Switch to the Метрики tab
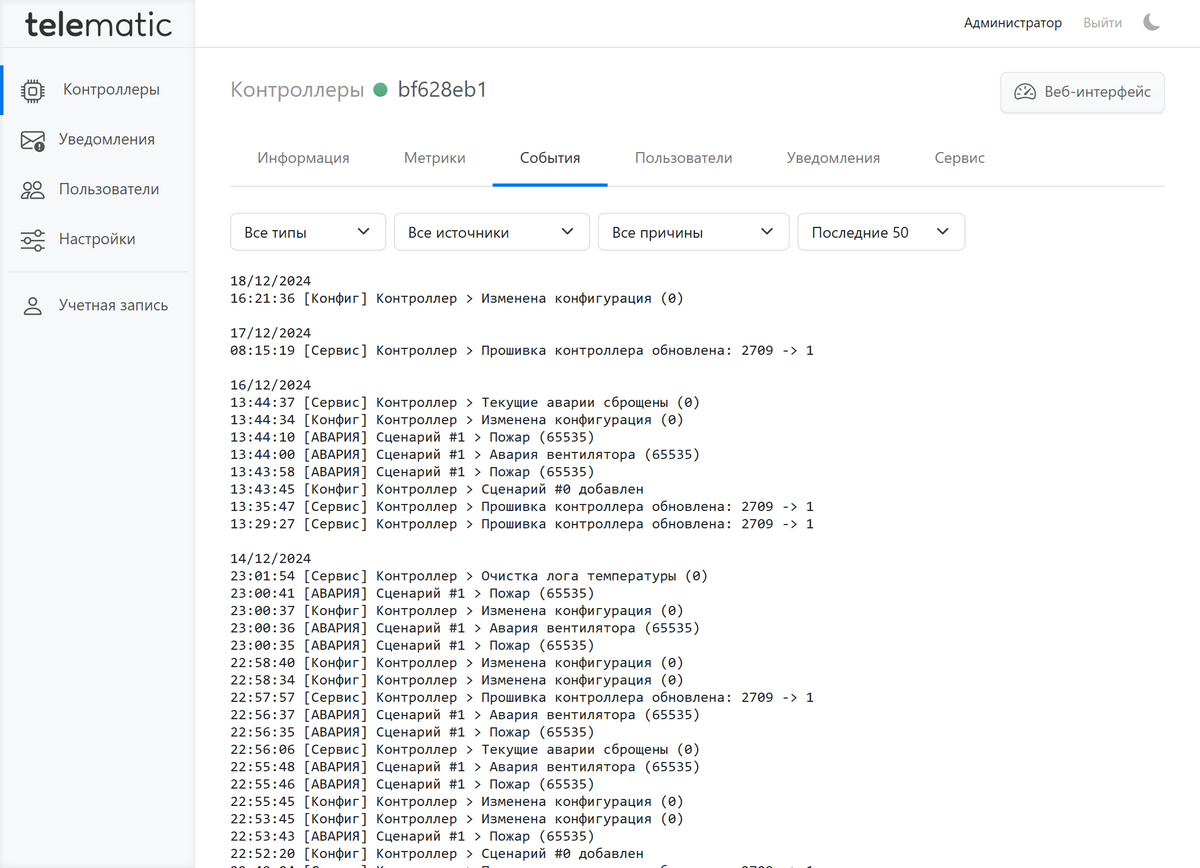Image resolution: width=1200 pixels, height=868 pixels. pos(434,158)
